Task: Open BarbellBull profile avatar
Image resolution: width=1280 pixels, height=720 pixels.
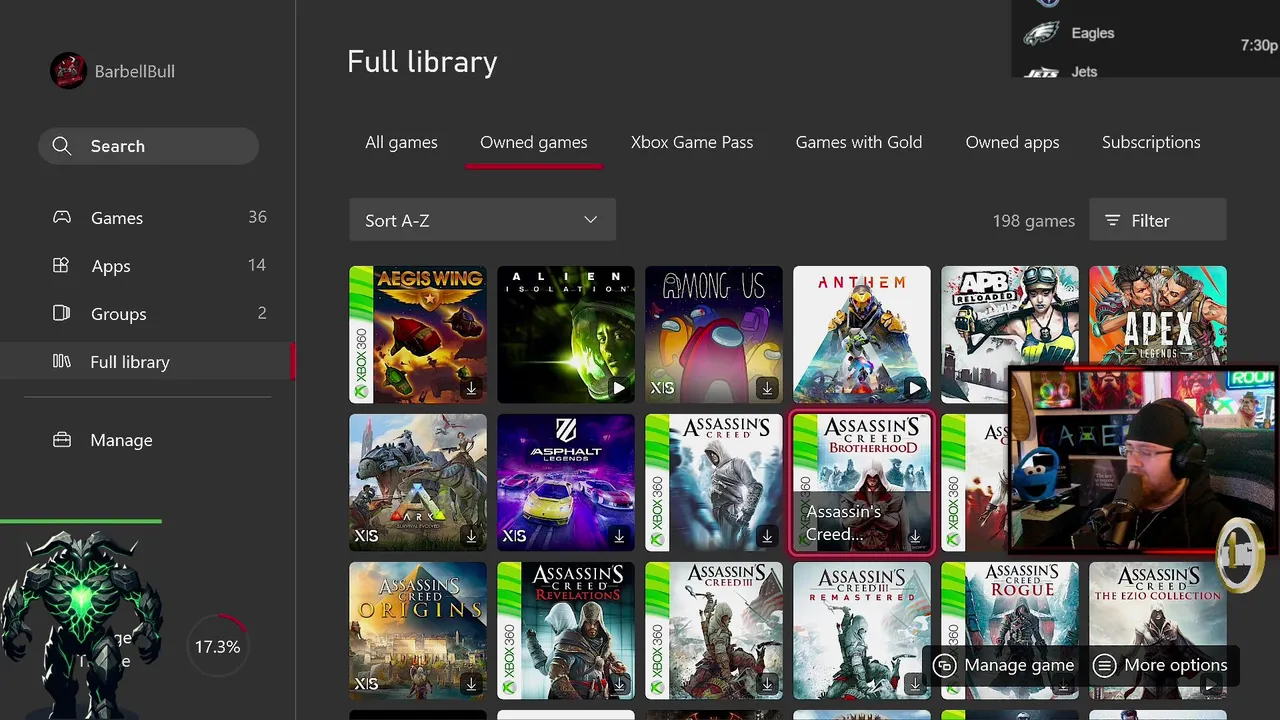Action: (x=68, y=71)
